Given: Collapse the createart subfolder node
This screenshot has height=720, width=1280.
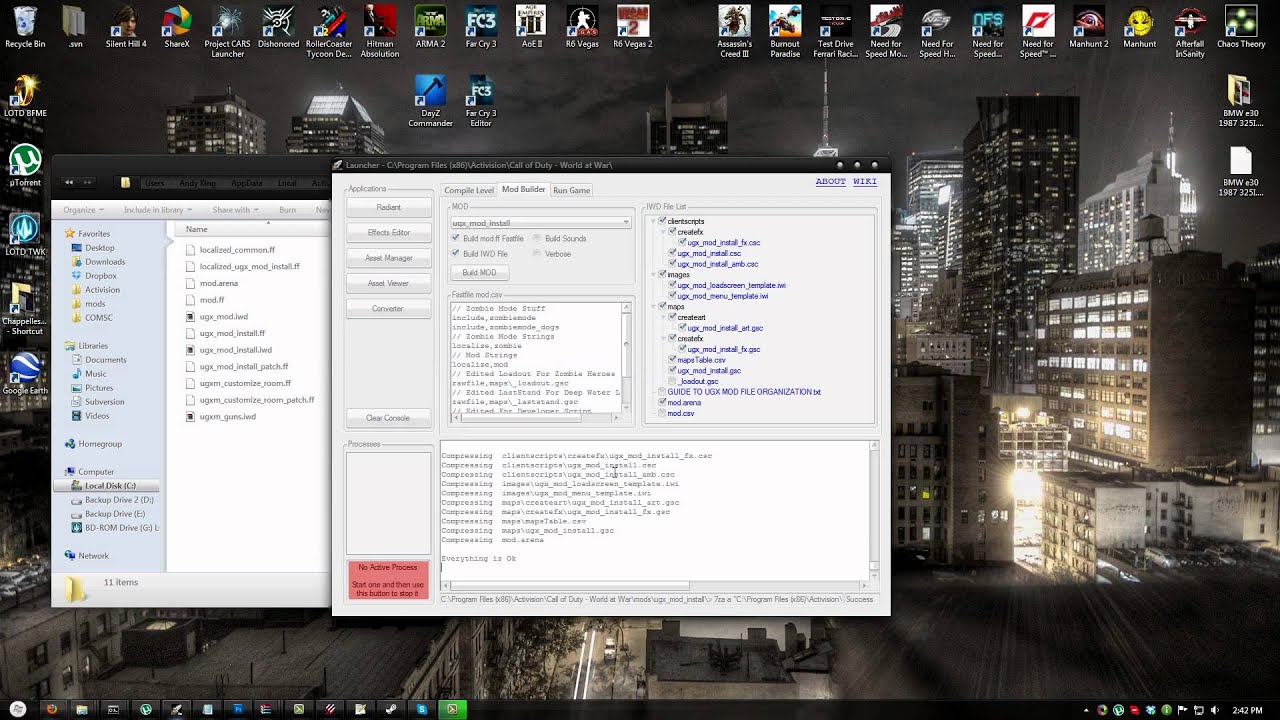Looking at the screenshot, I should point(664,317).
